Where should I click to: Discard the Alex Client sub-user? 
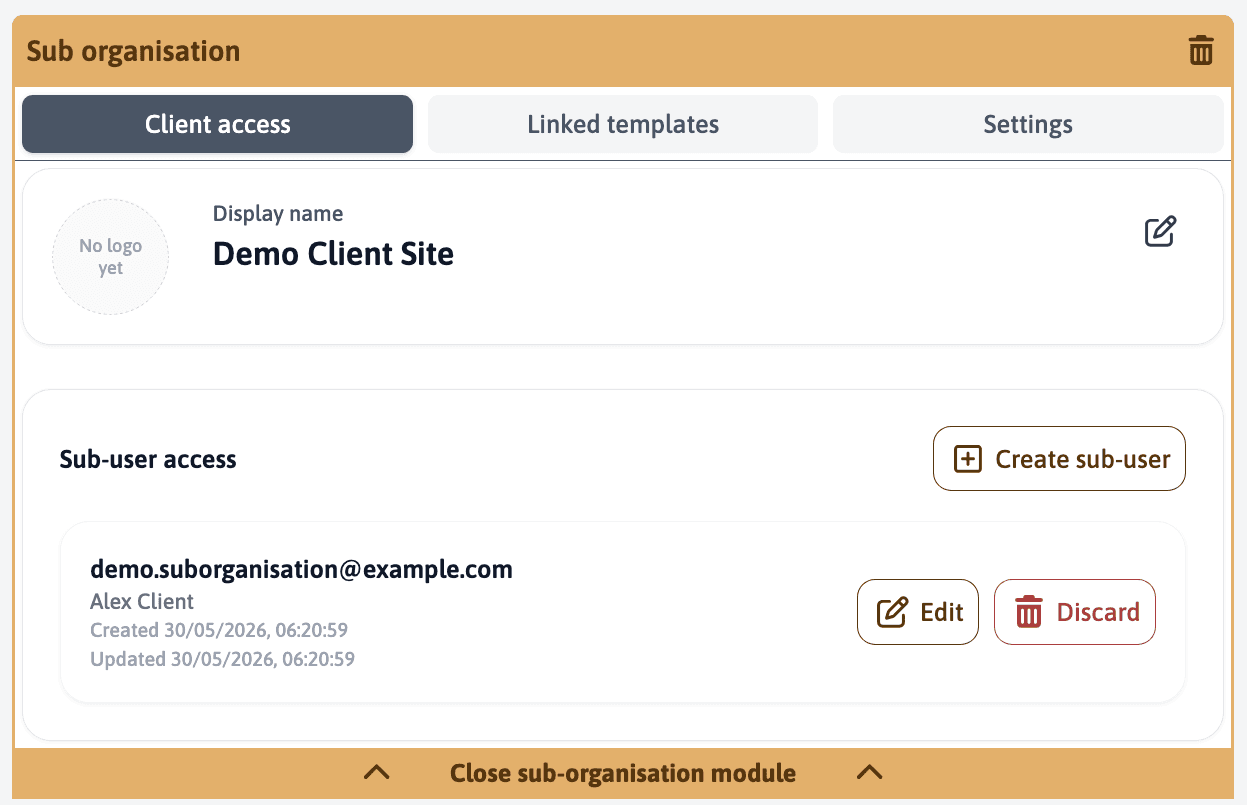[1075, 612]
